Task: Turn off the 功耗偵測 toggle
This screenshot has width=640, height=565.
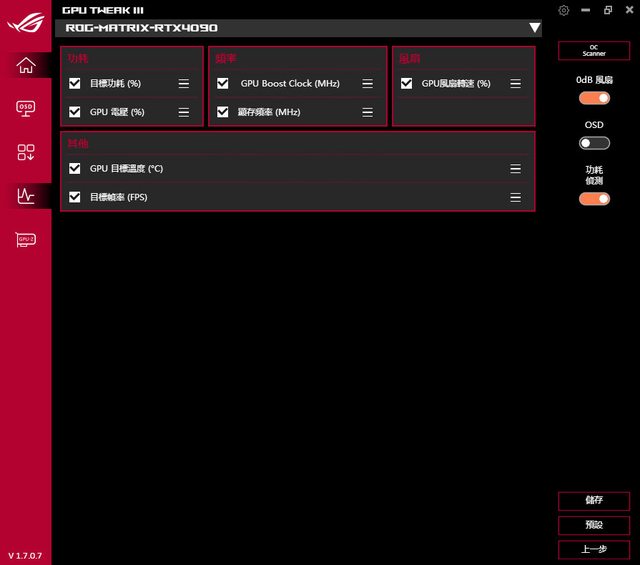Action: [594, 198]
